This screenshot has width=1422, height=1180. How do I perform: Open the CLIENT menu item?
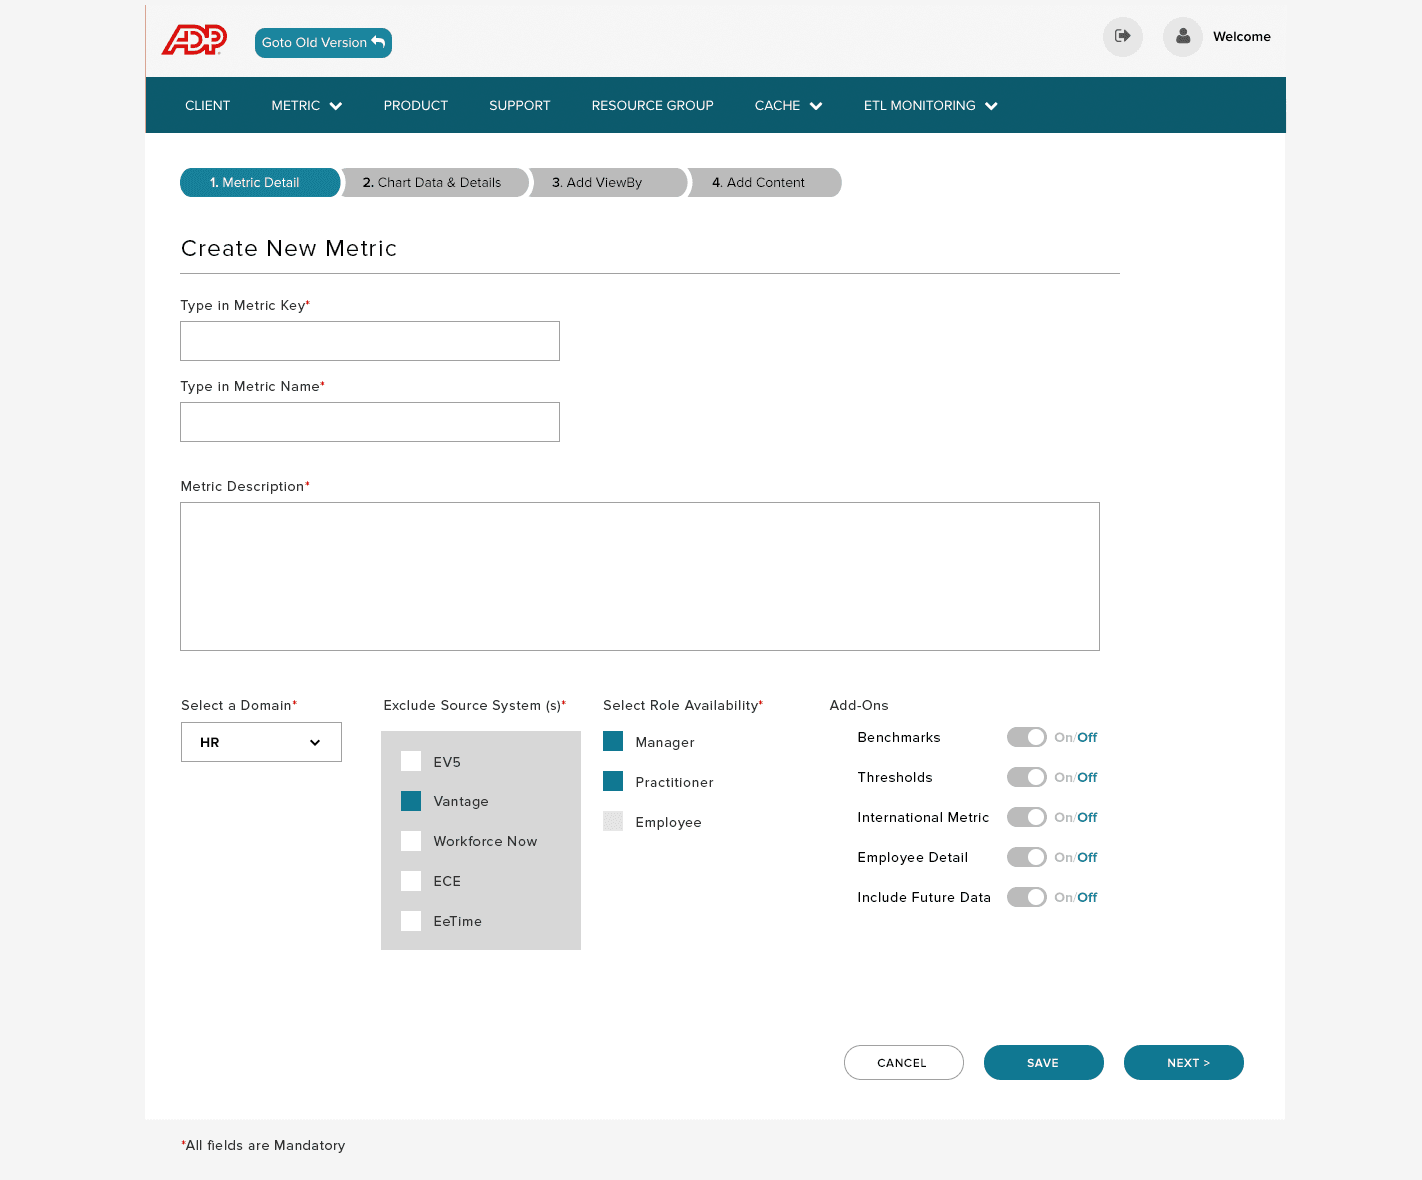pos(208,105)
